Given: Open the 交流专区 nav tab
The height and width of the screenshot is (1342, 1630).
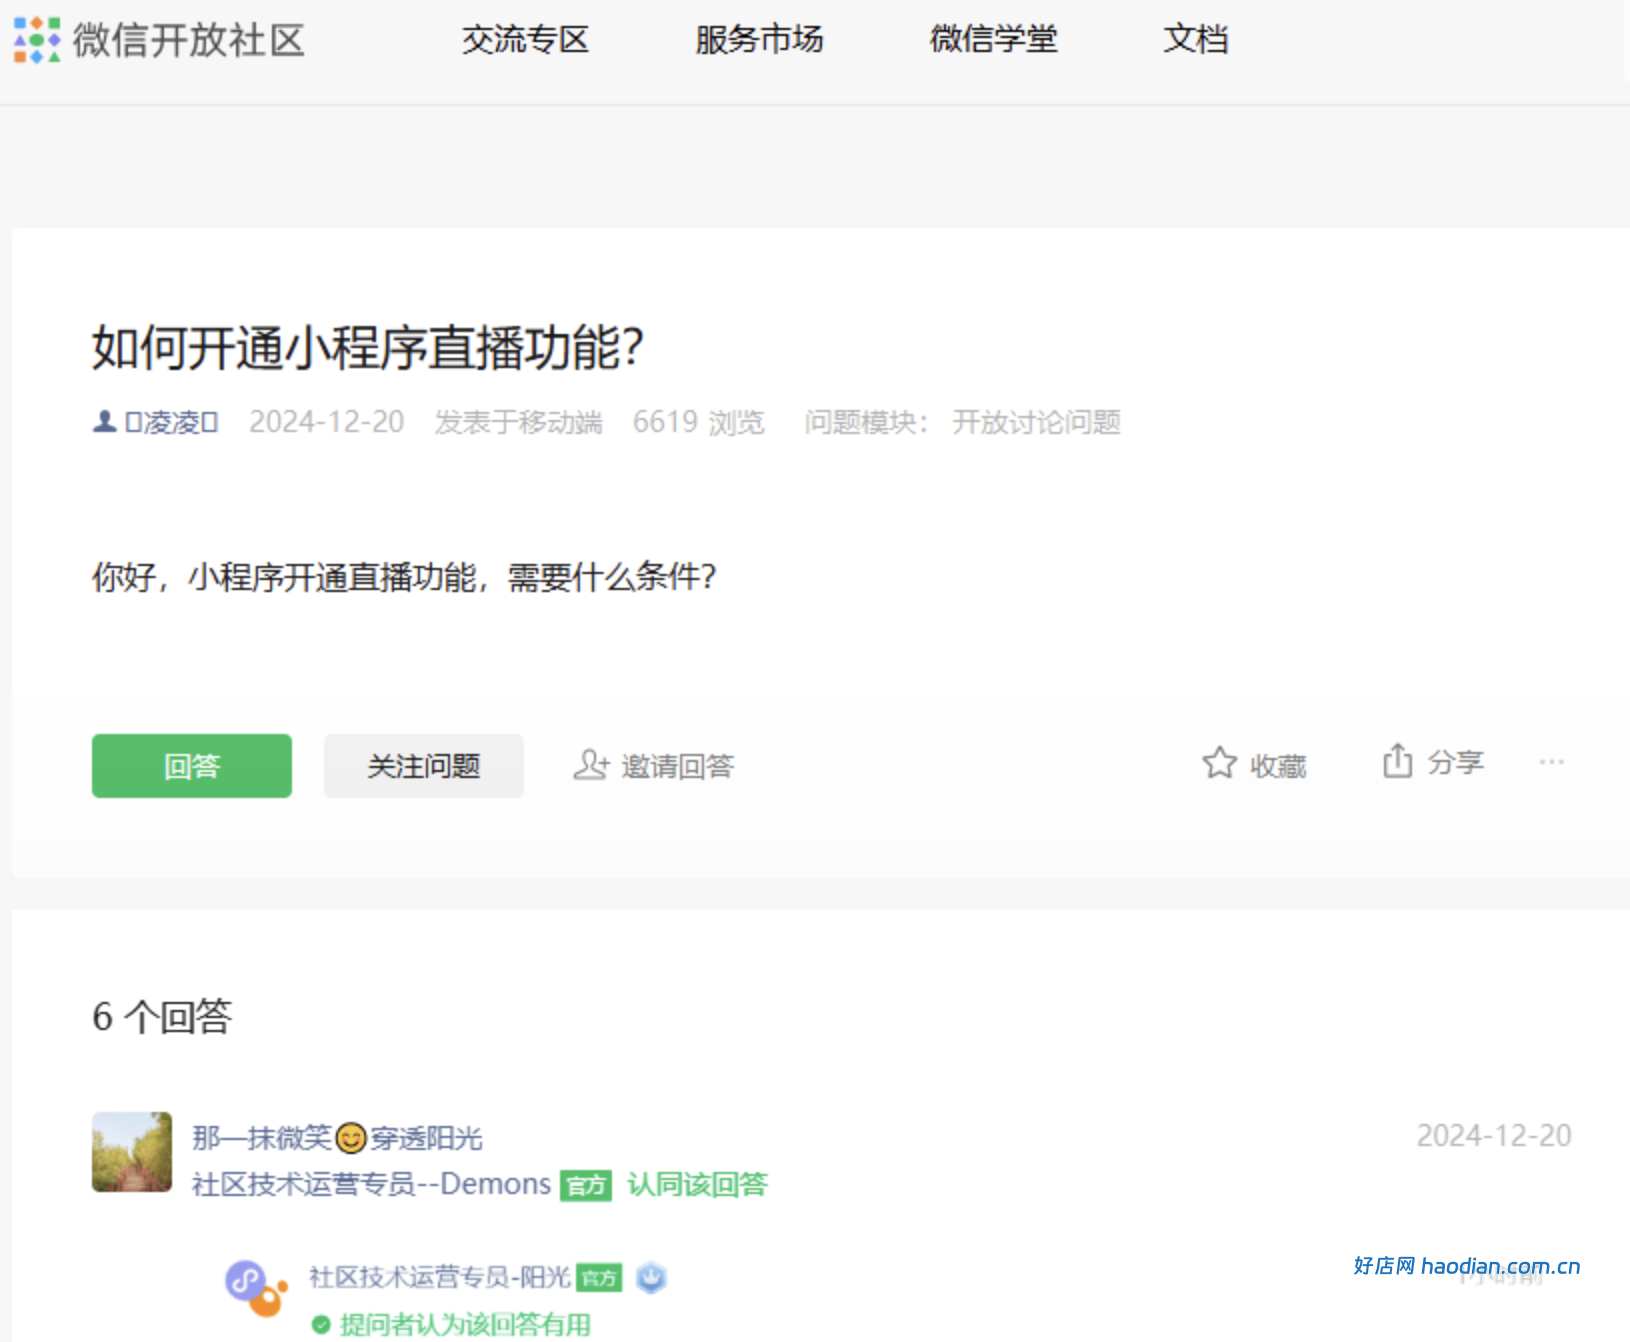Looking at the screenshot, I should [525, 39].
